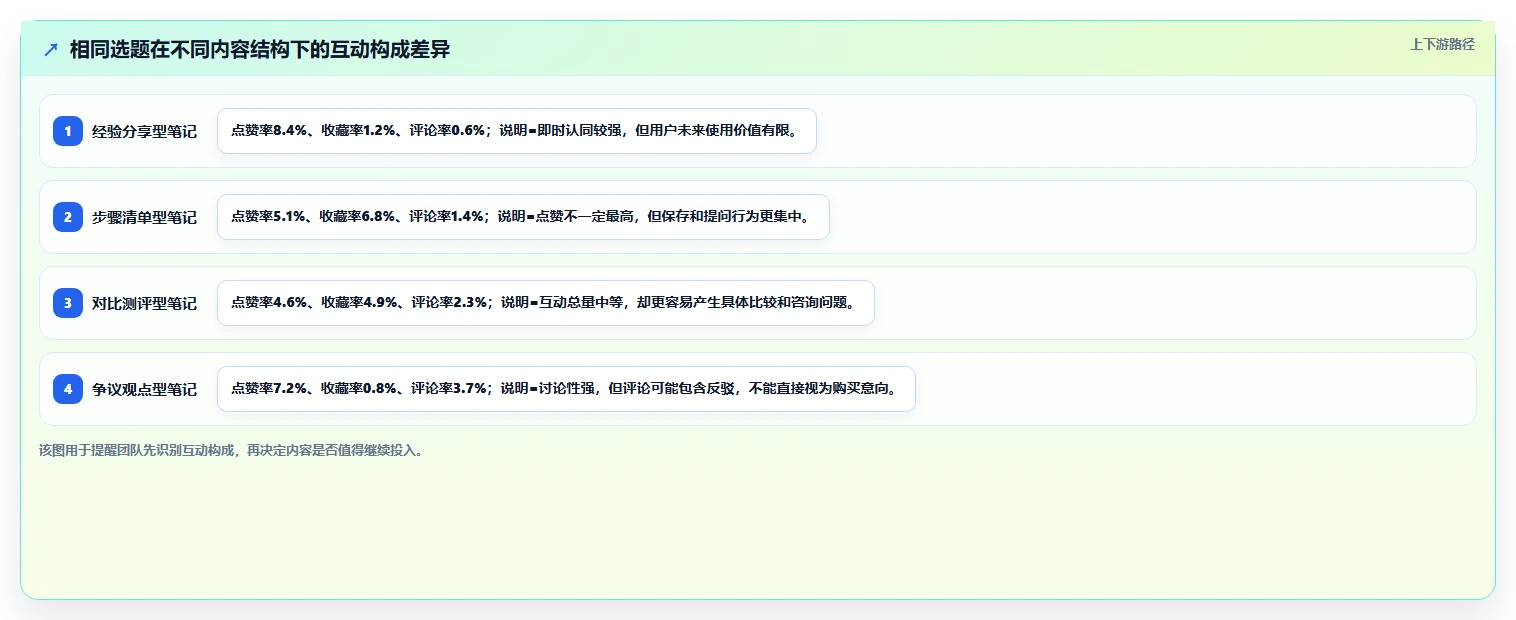Select the 经验分享型笔记 label
Viewport: 1516px width, 620px height.
[x=144, y=131]
